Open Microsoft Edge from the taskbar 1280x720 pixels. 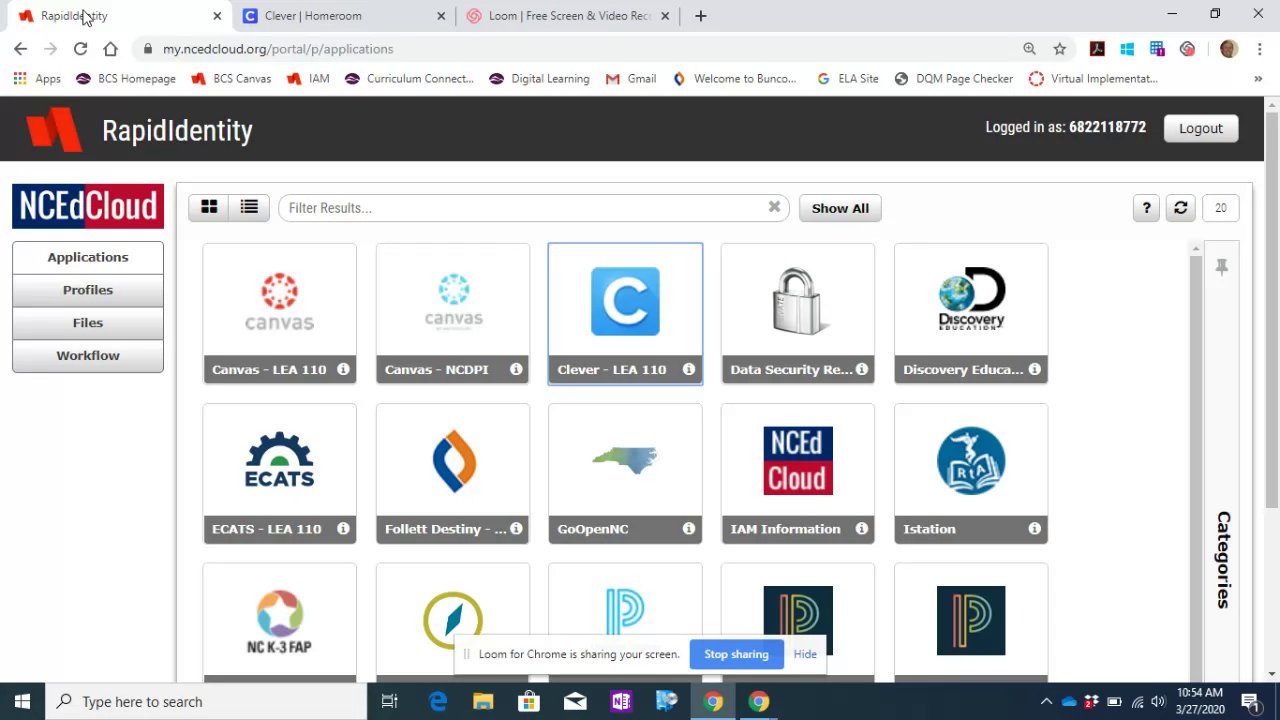click(x=437, y=702)
